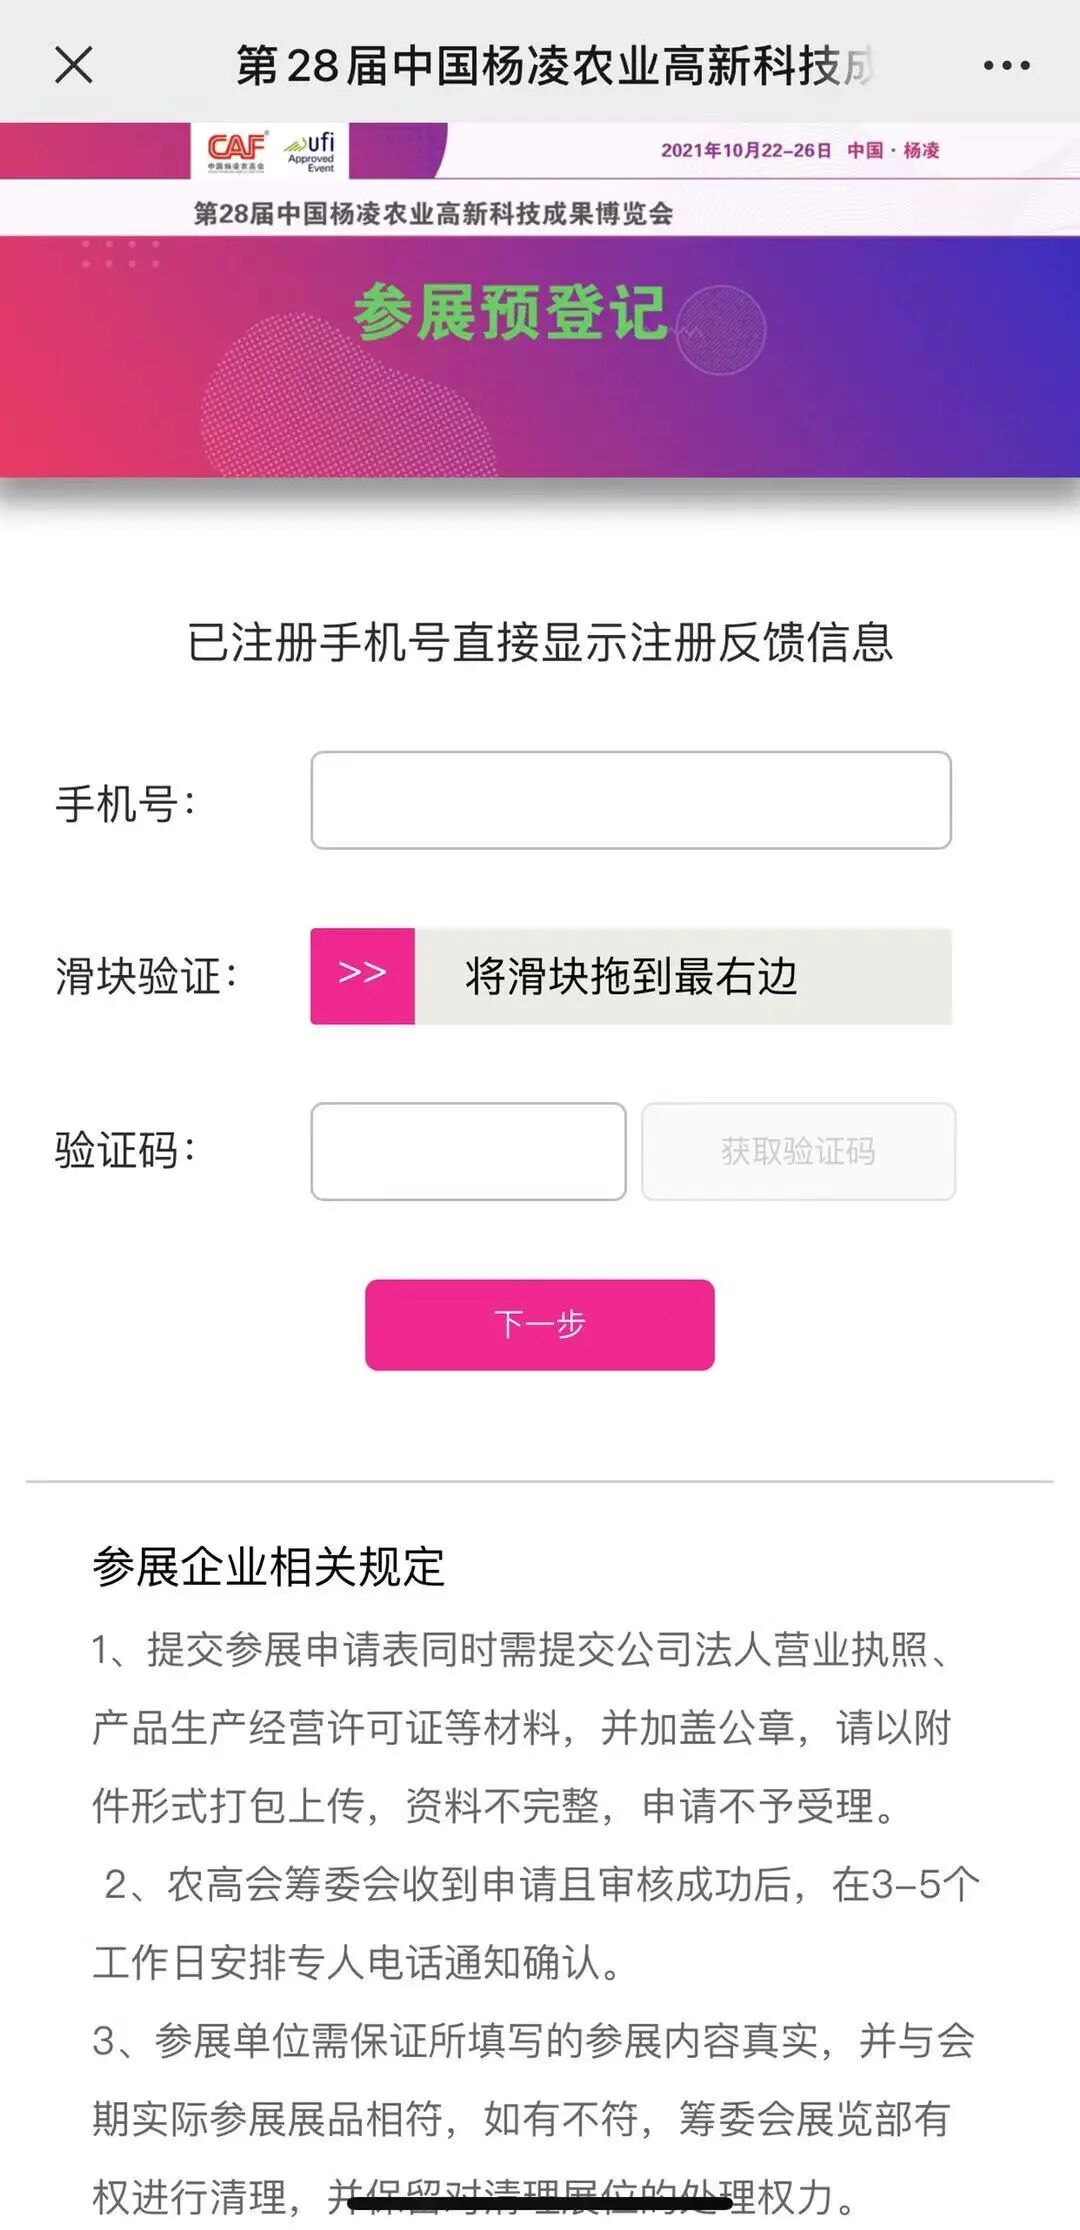Click the 下一步 next step button

click(x=540, y=1324)
